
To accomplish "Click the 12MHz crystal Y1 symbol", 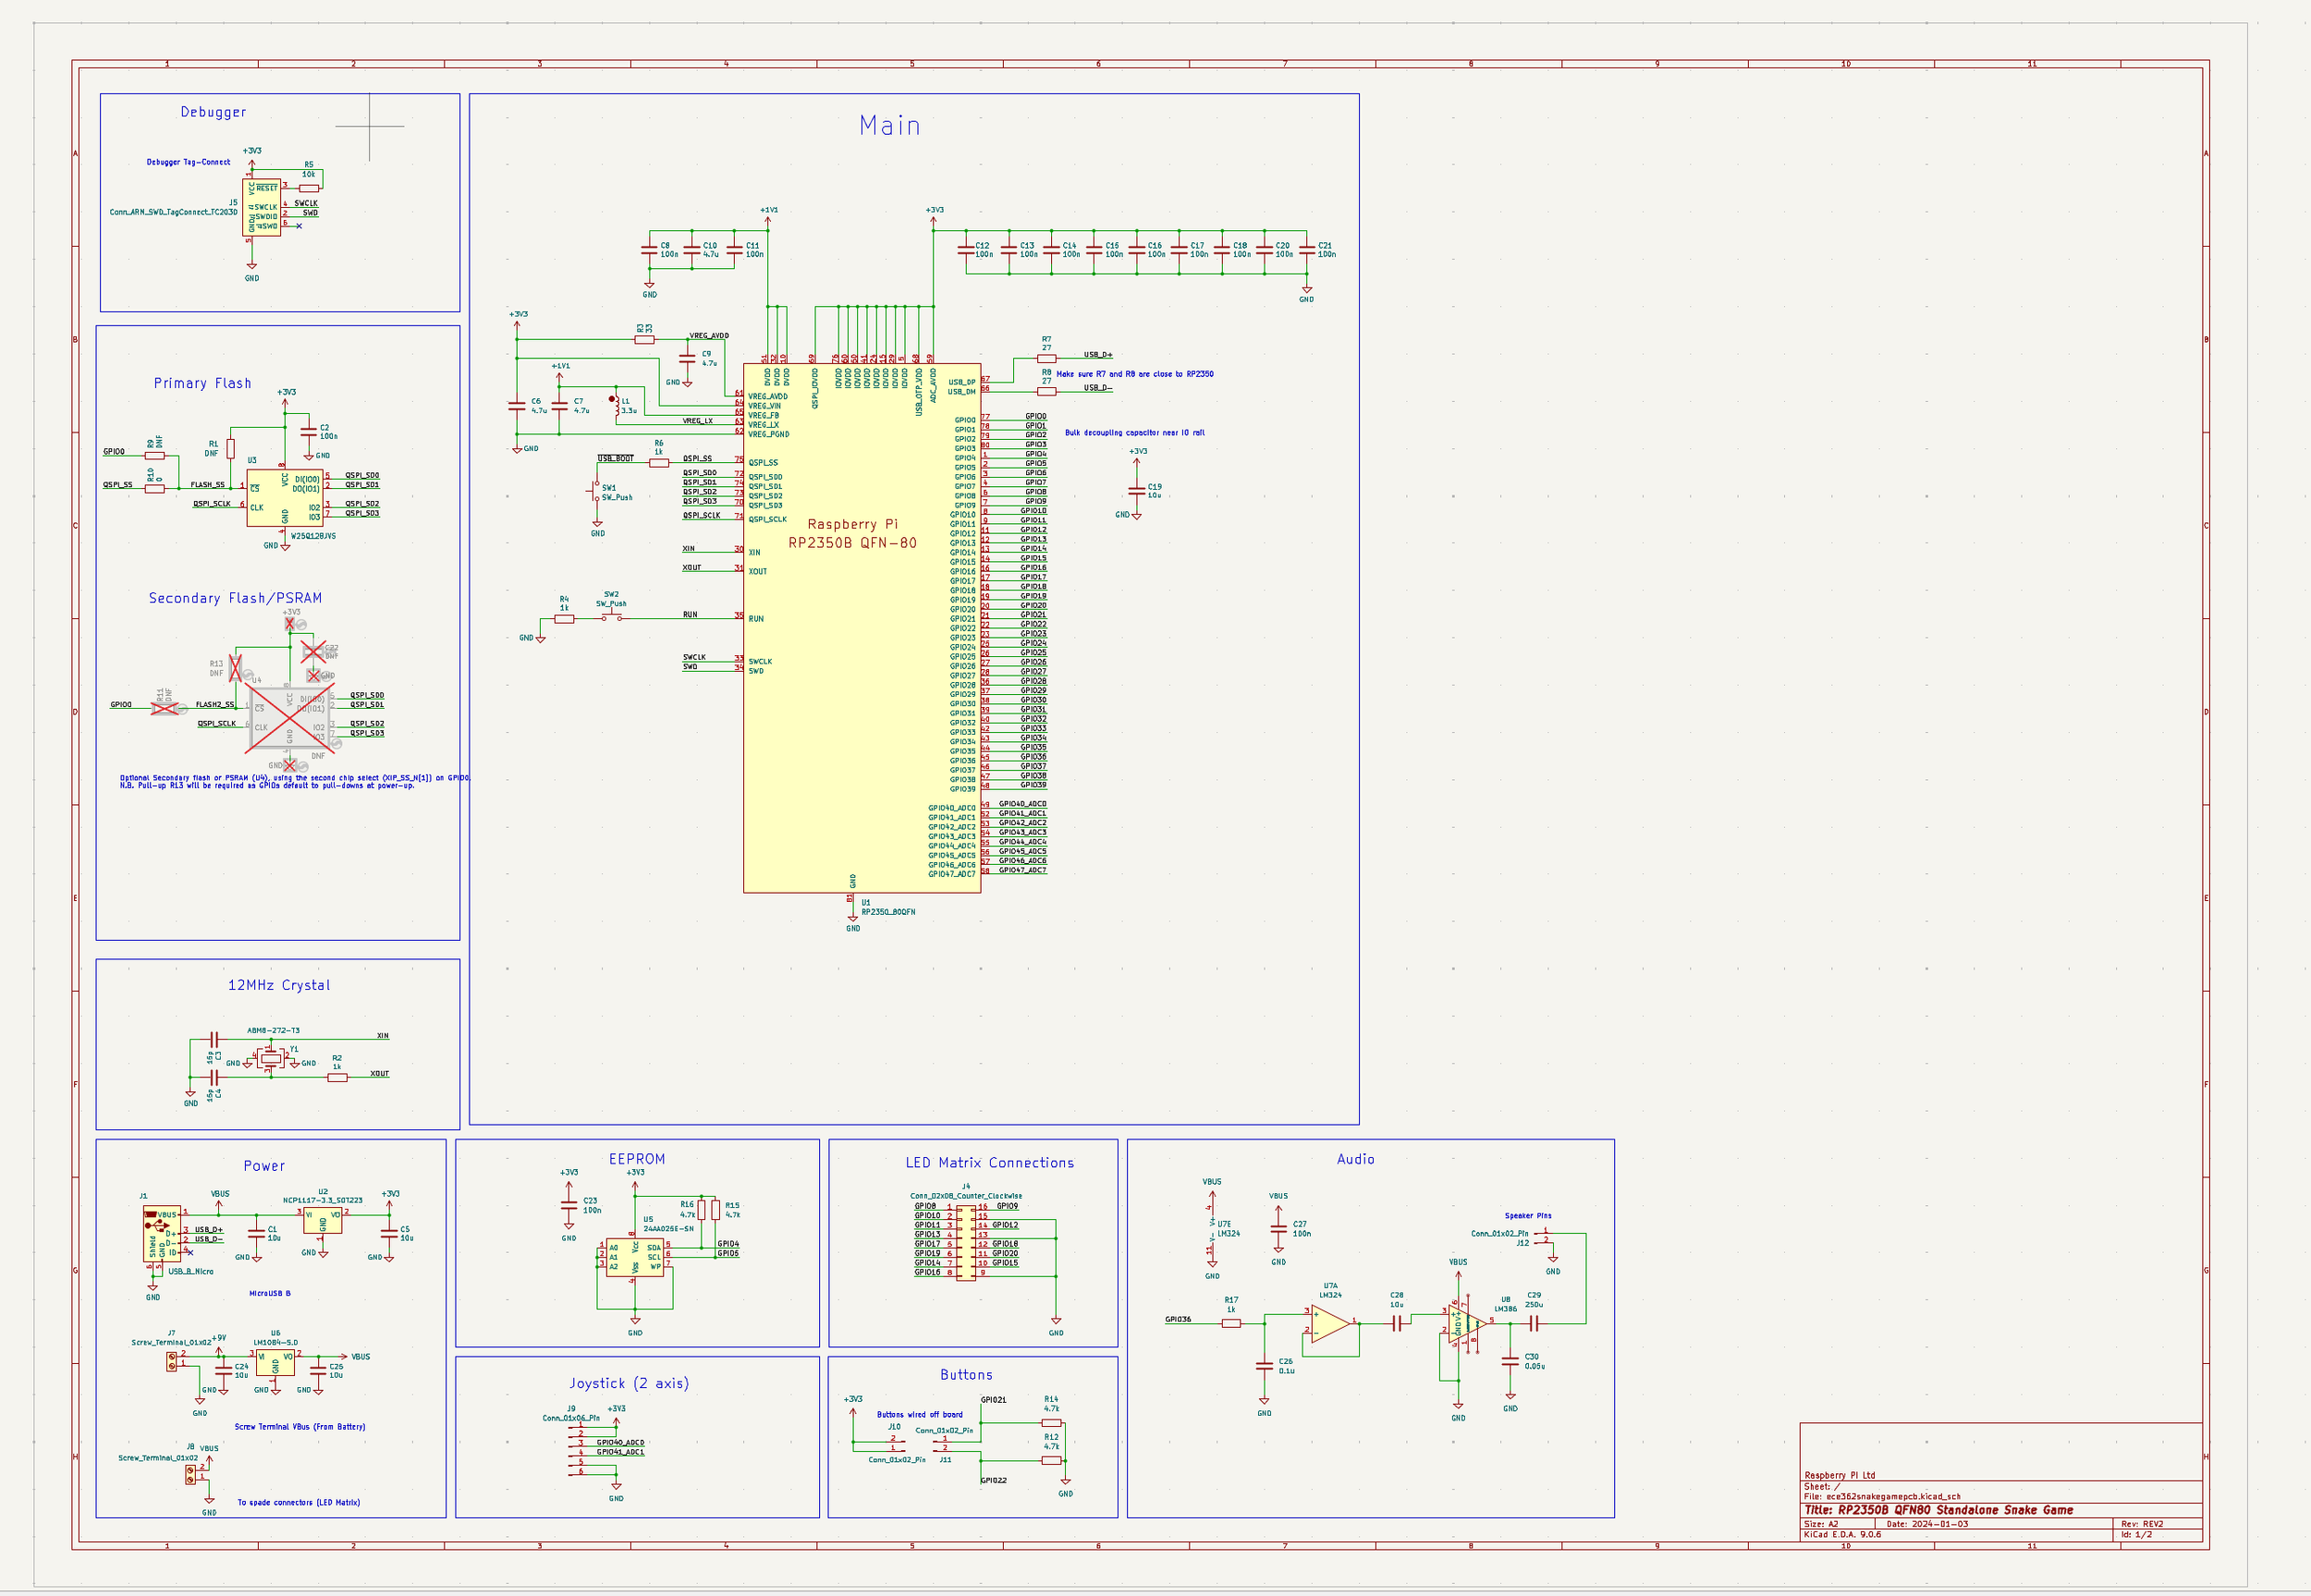I will (x=270, y=1058).
